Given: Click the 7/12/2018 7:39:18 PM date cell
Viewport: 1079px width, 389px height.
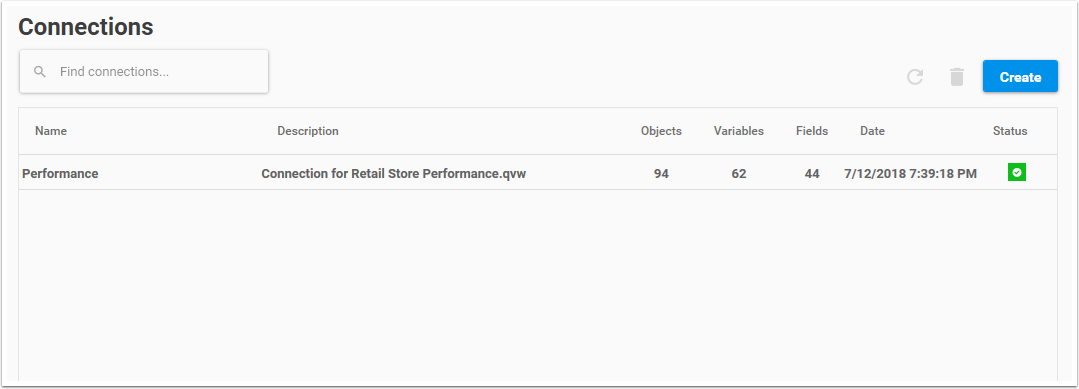Looking at the screenshot, I should [910, 174].
